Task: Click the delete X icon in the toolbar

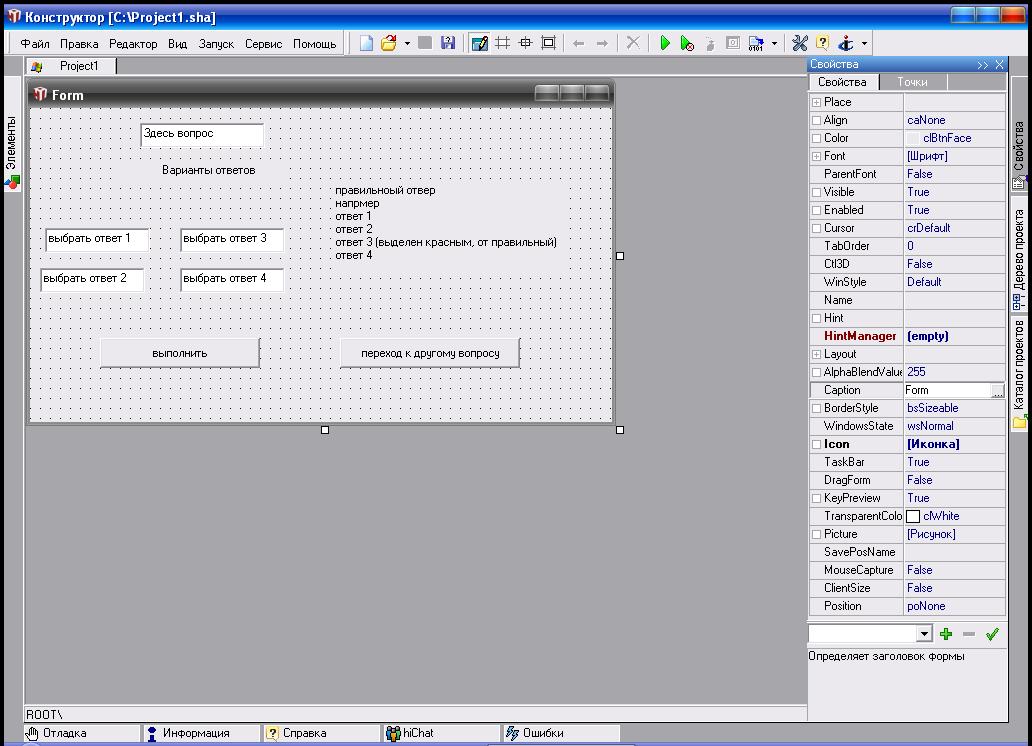Action: point(632,43)
